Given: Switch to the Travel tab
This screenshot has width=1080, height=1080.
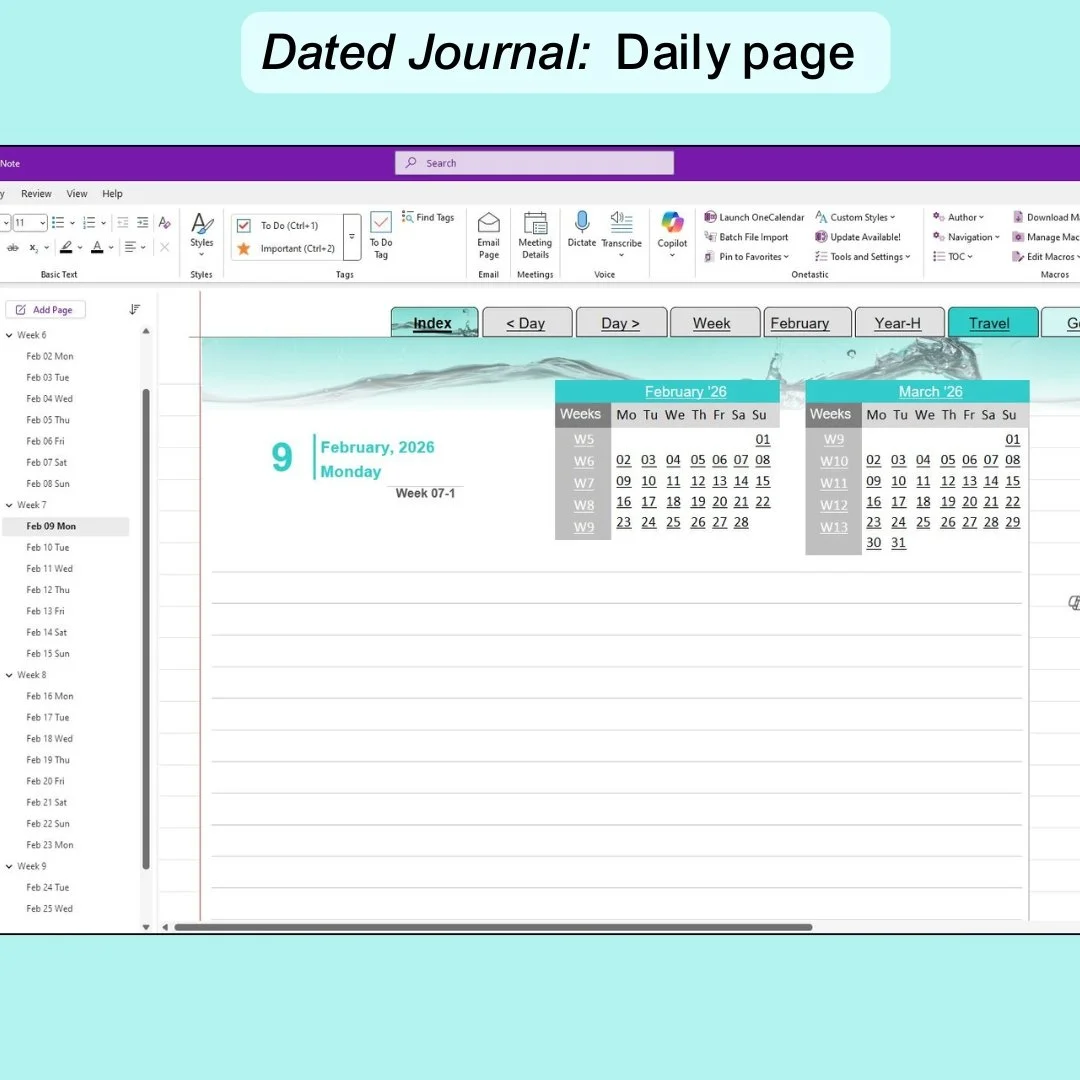Looking at the screenshot, I should pyautogui.click(x=991, y=322).
